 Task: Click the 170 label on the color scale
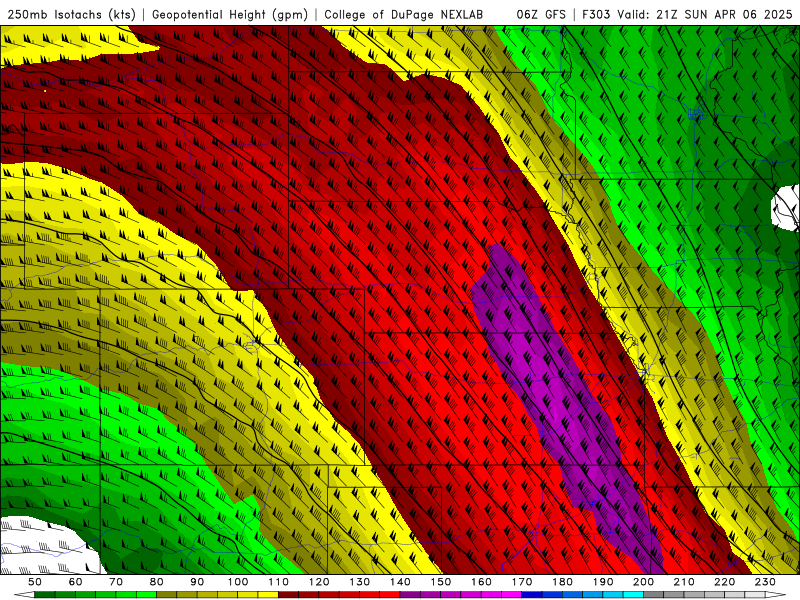tap(522, 582)
